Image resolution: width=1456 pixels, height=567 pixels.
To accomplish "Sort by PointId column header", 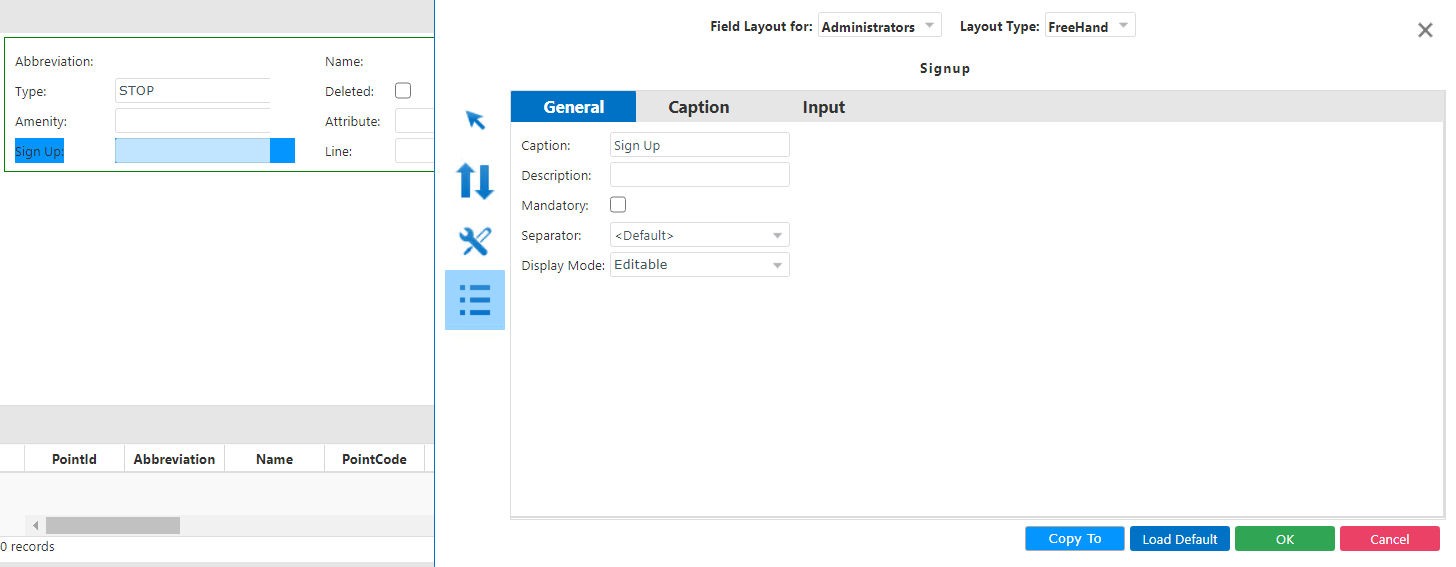I will click(x=75, y=459).
